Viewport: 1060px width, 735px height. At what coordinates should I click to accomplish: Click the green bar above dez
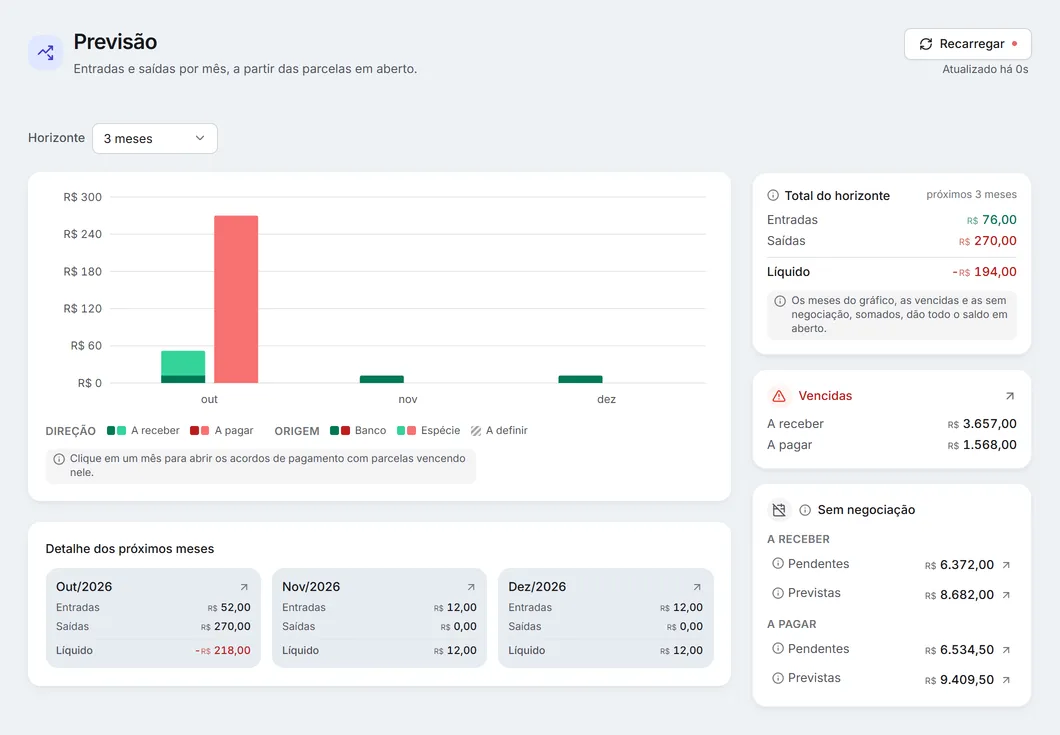click(580, 379)
